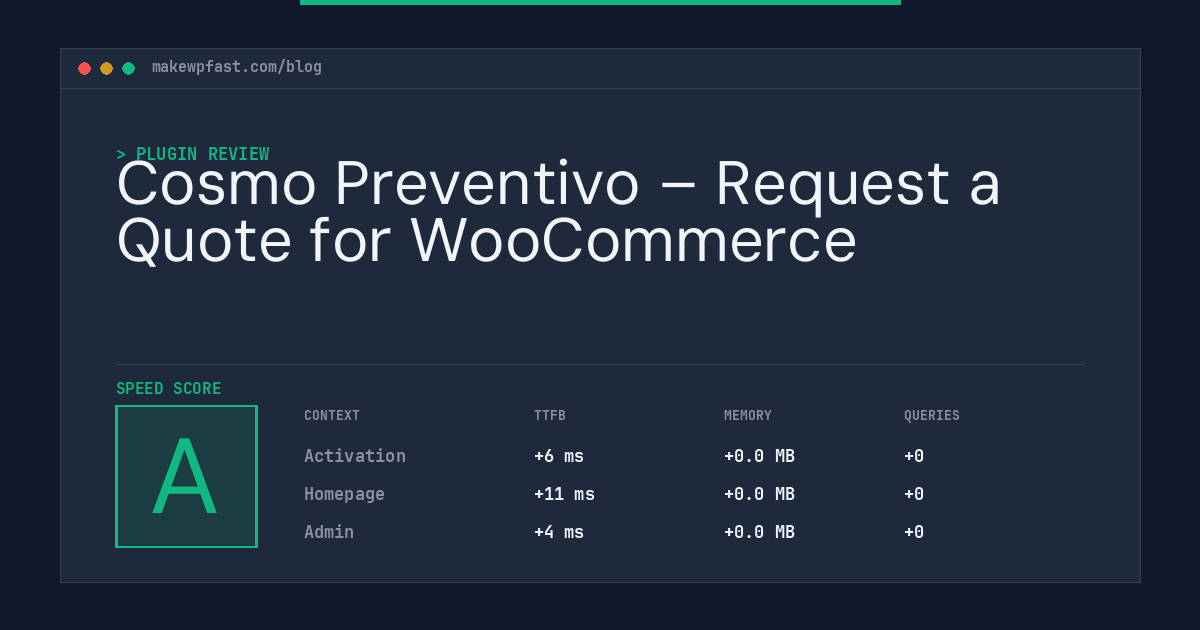
Task: Click the SPEED SCORE label
Action: (x=169, y=389)
